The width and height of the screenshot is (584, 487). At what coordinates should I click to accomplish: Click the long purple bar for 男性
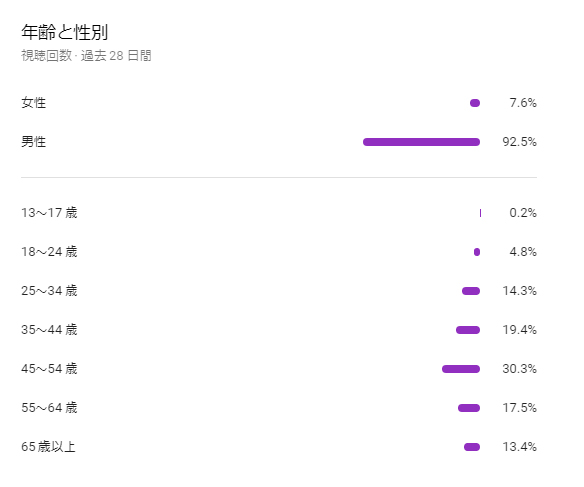[x=421, y=142]
